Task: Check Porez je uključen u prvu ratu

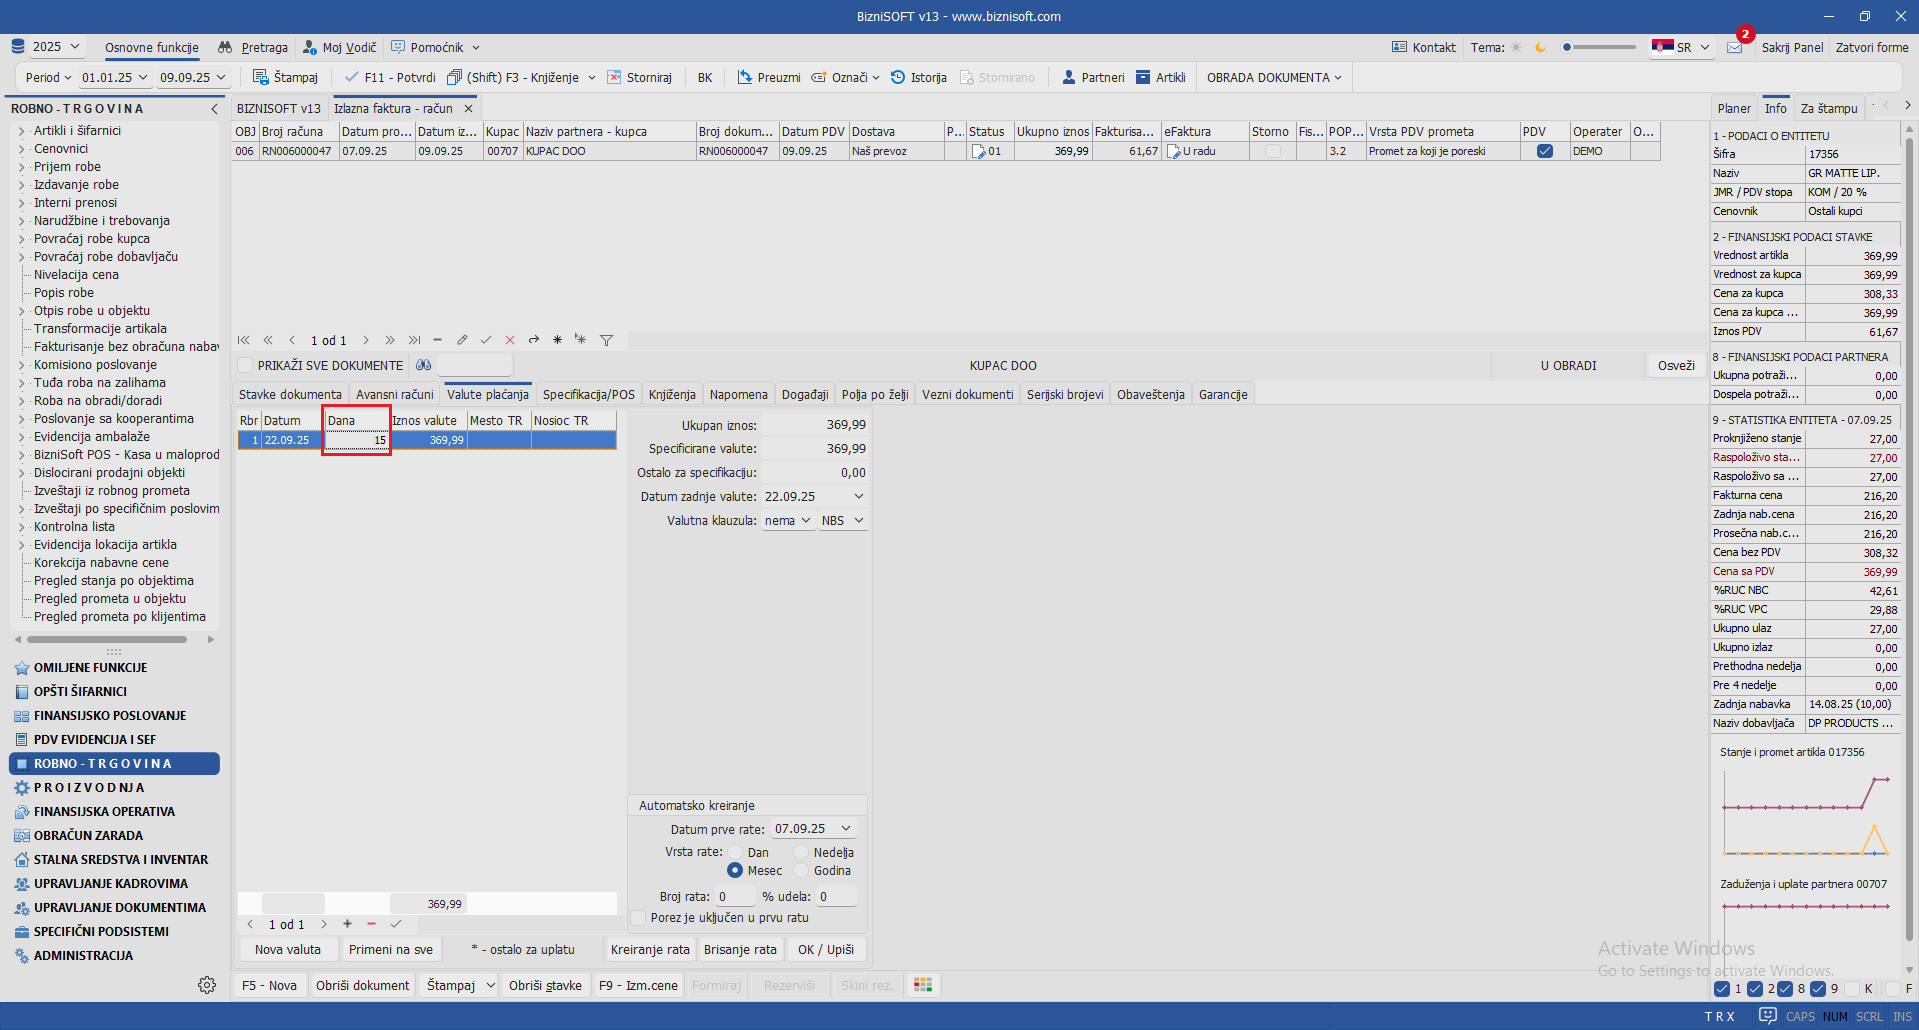Action: (639, 918)
